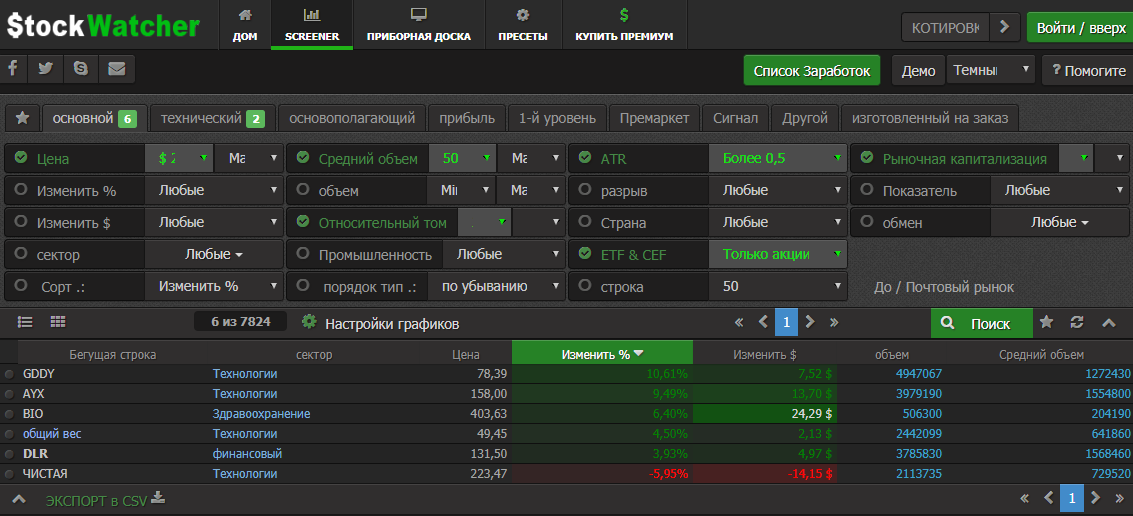Switch to the технический tab
The width and height of the screenshot is (1133, 516).
point(211,118)
